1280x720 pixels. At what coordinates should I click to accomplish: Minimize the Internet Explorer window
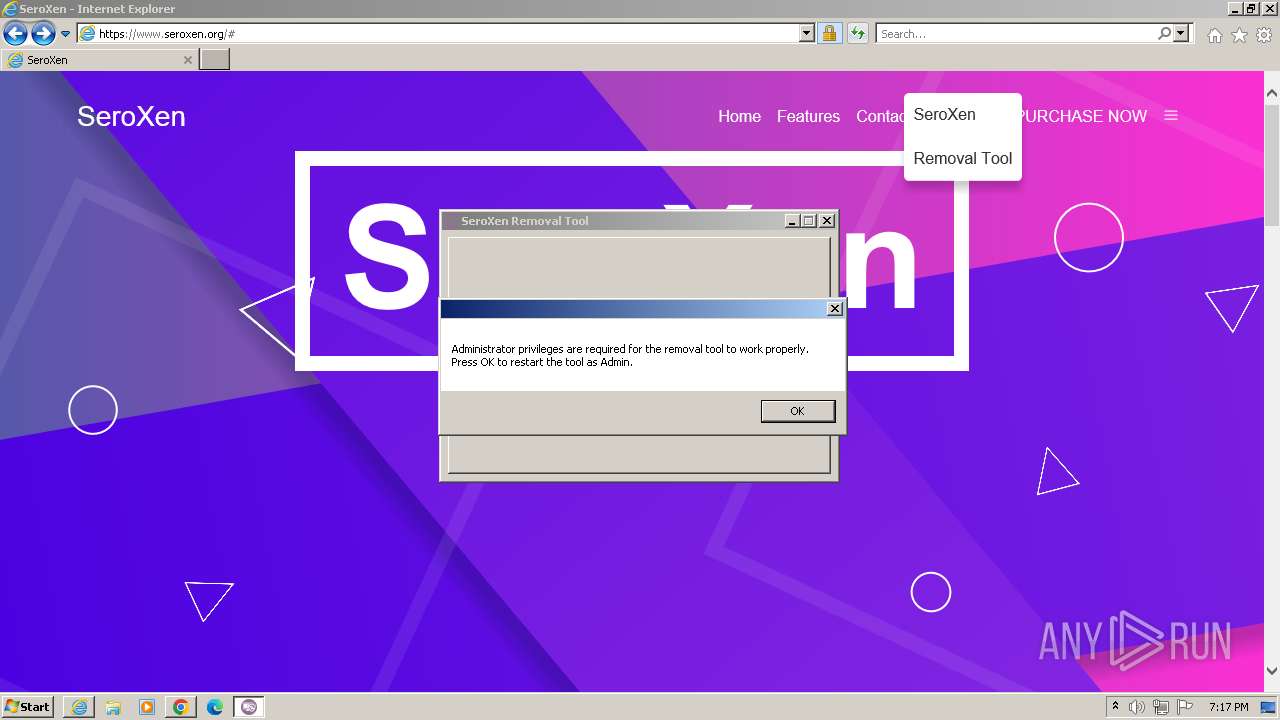tap(1235, 8)
